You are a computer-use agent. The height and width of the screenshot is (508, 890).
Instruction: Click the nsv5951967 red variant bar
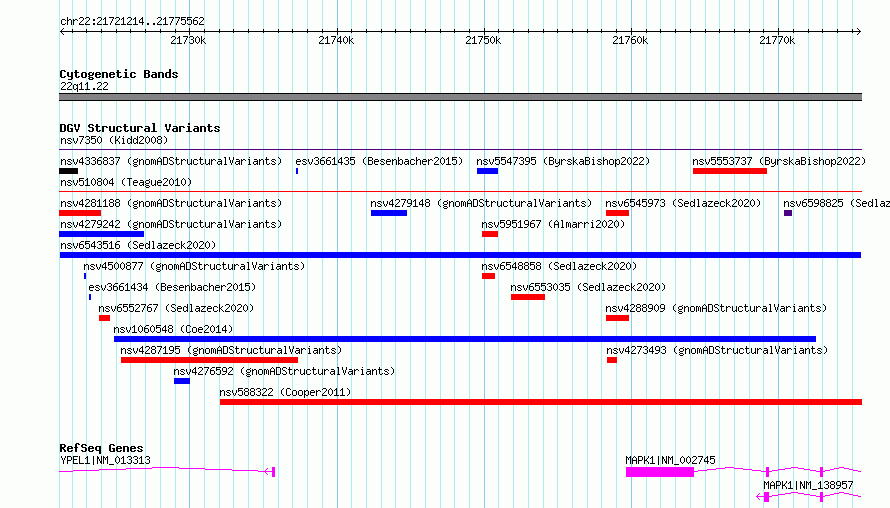pos(490,234)
